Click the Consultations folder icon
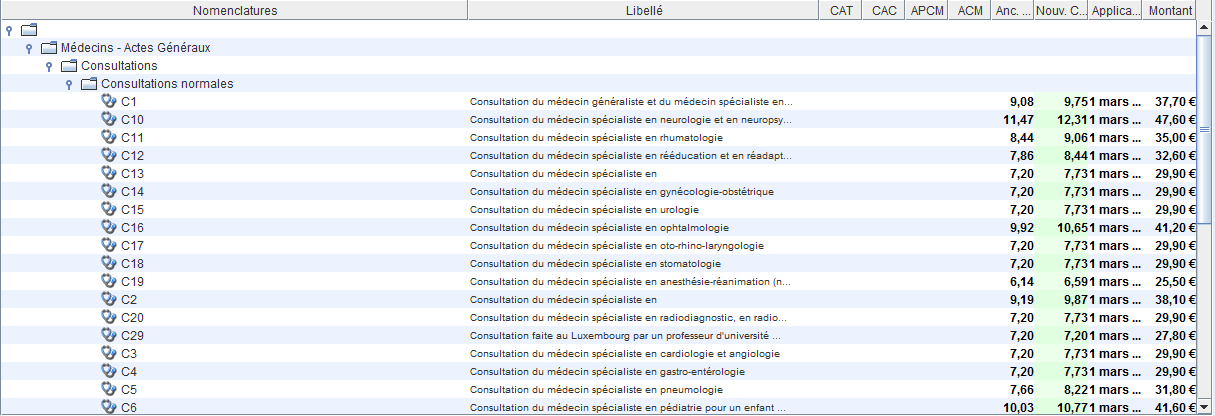The image size is (1215, 416). tap(69, 66)
